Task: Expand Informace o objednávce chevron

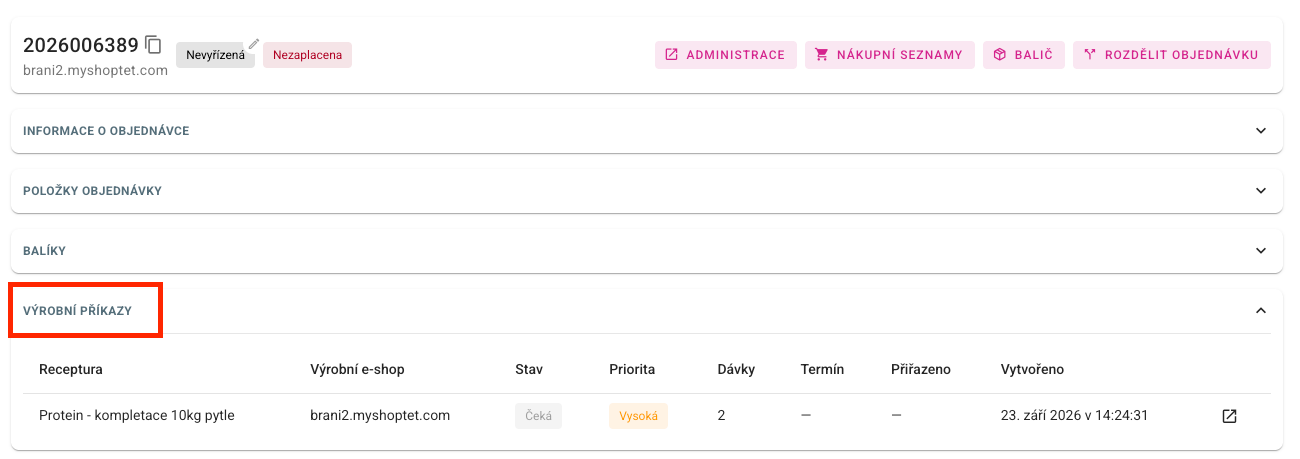Action: click(x=1261, y=131)
